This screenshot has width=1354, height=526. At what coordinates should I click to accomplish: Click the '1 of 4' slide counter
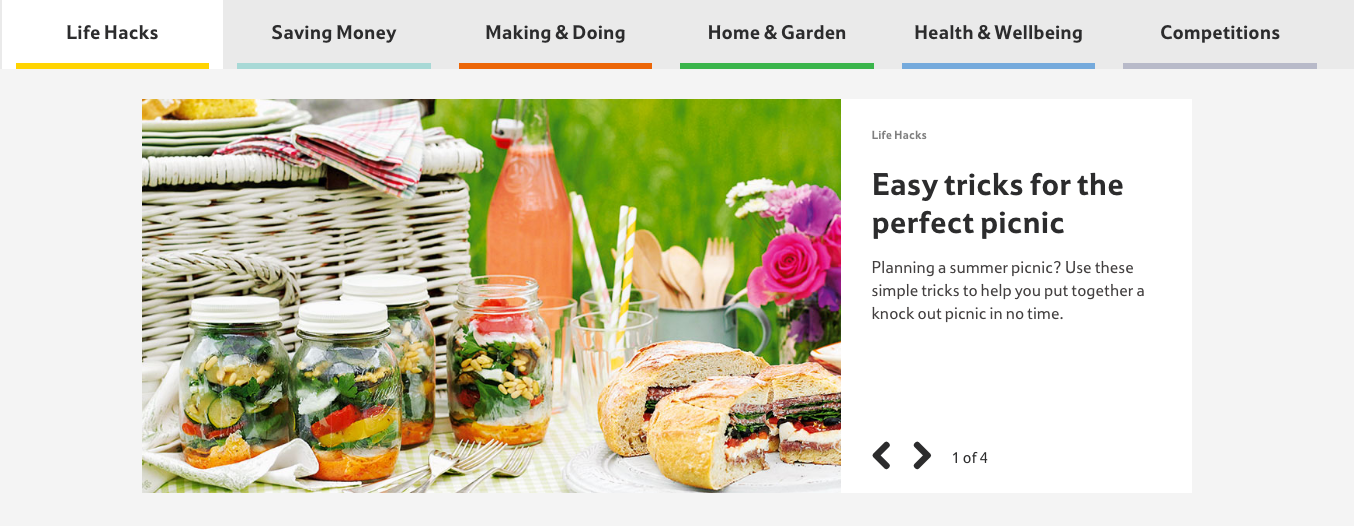(969, 458)
